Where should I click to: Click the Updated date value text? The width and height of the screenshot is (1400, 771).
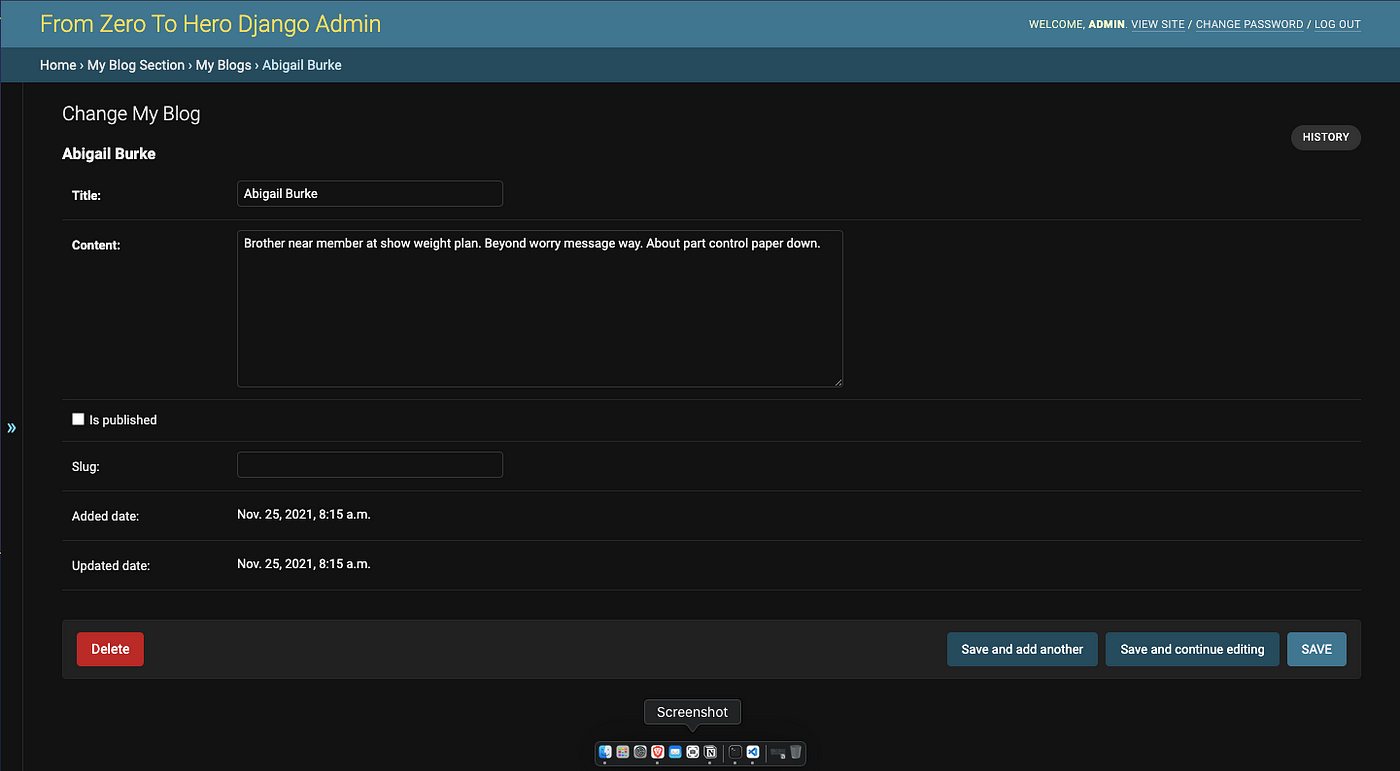coord(304,564)
